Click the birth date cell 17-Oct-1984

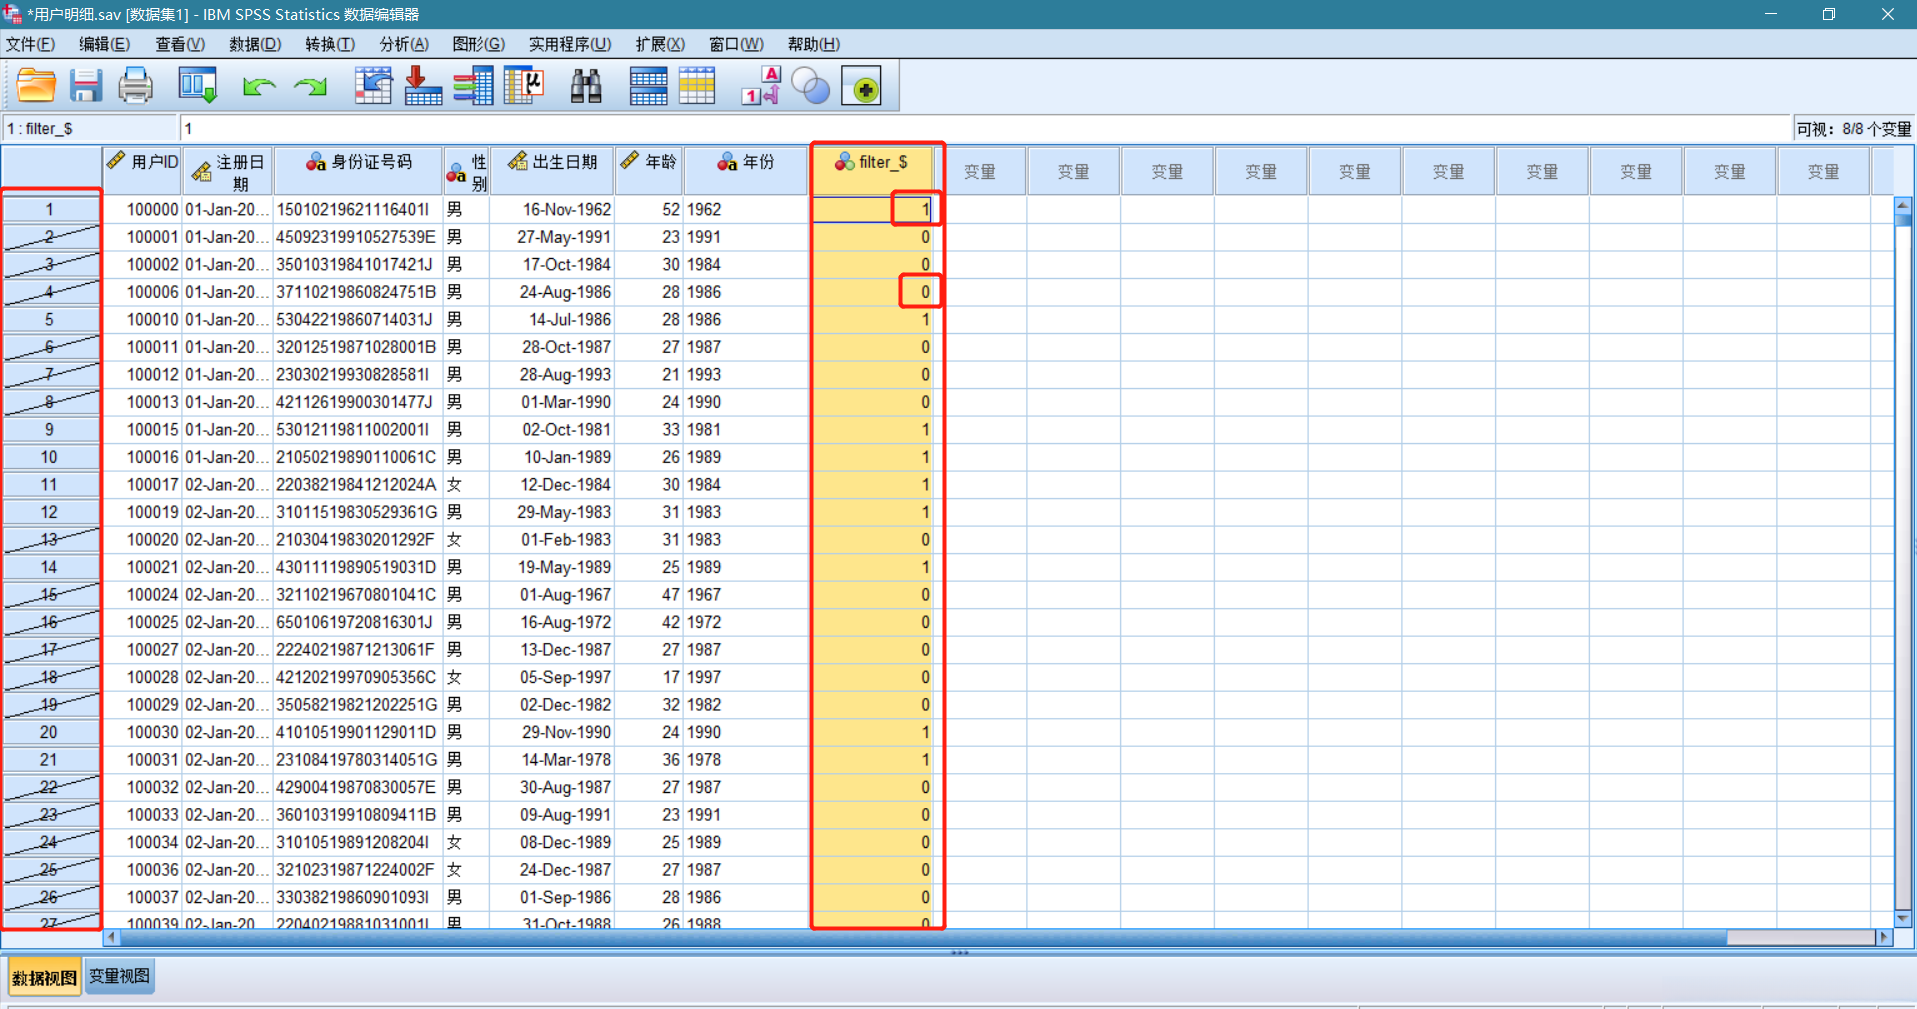(553, 265)
